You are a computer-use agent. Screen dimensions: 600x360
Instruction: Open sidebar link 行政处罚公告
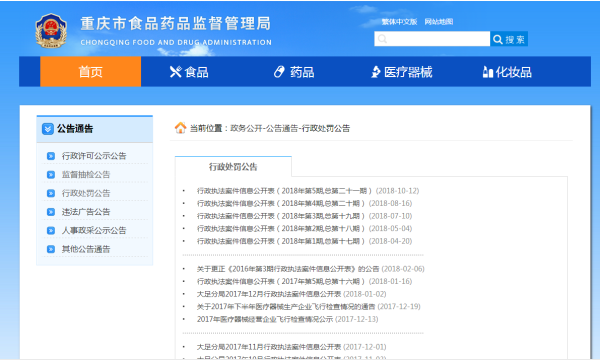point(86,193)
